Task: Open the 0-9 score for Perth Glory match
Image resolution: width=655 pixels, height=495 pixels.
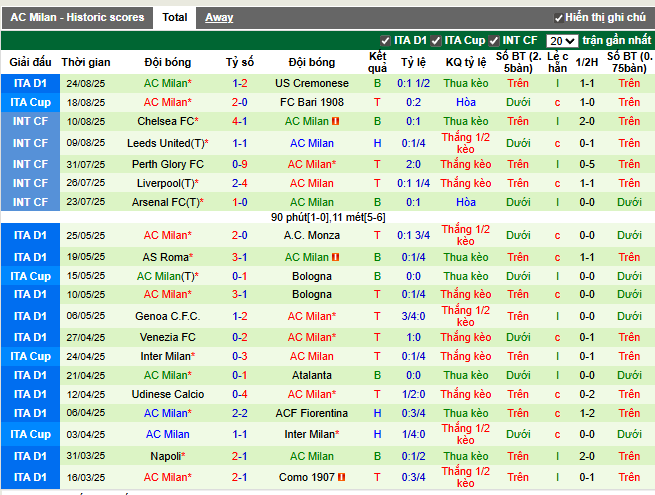Action: click(240, 164)
